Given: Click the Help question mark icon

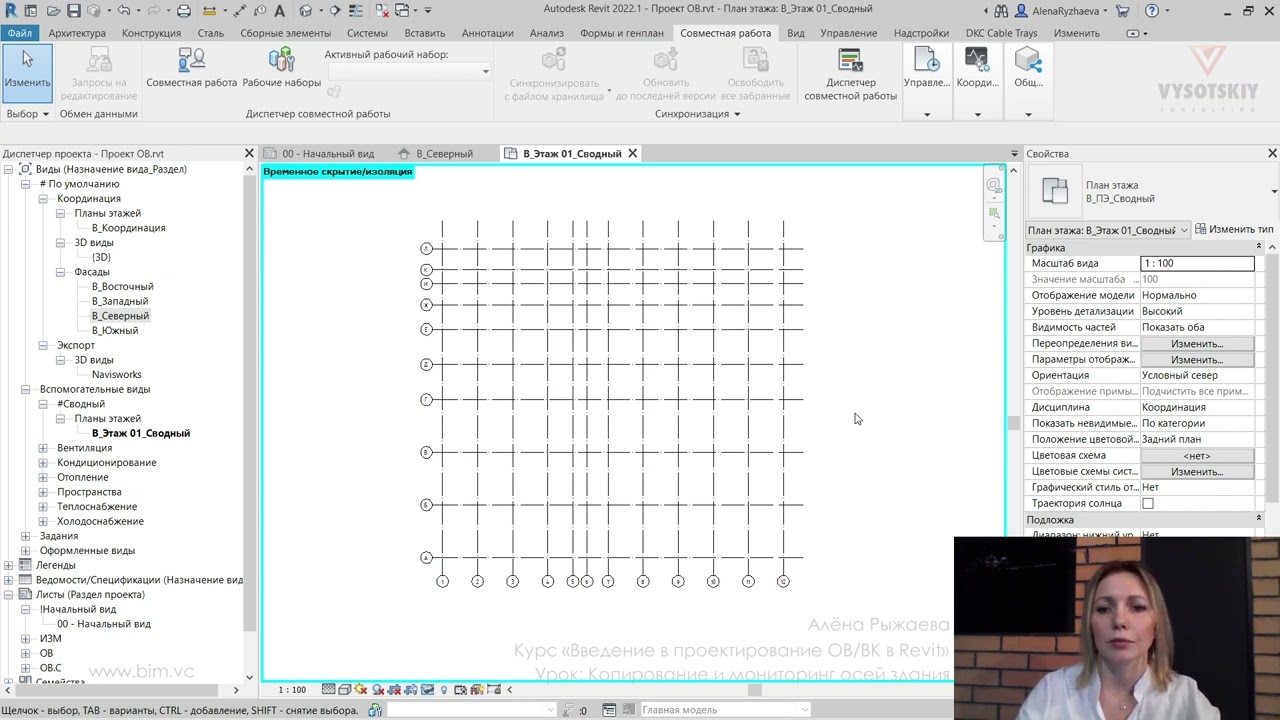Looking at the screenshot, I should 1151,11.
